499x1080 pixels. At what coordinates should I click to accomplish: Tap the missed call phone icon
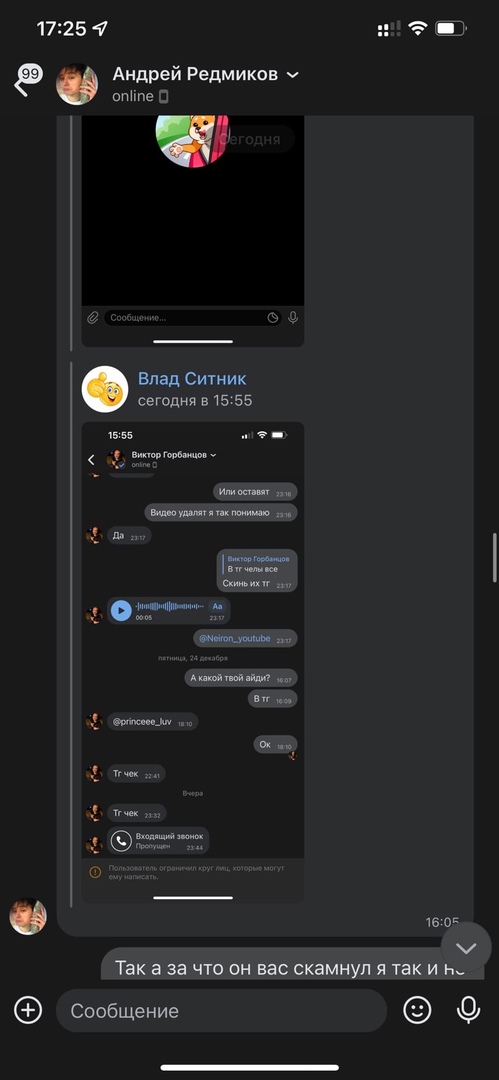pyautogui.click(x=122, y=840)
